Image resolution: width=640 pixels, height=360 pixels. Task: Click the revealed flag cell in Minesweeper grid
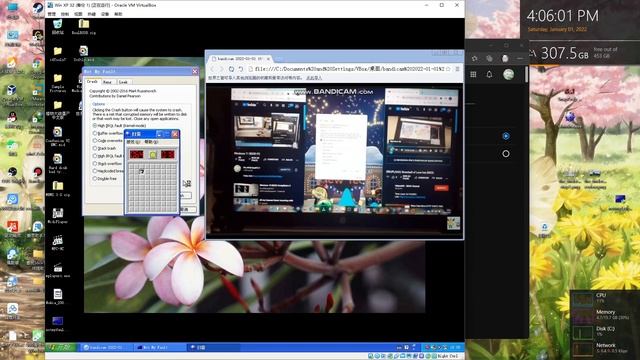142,171
